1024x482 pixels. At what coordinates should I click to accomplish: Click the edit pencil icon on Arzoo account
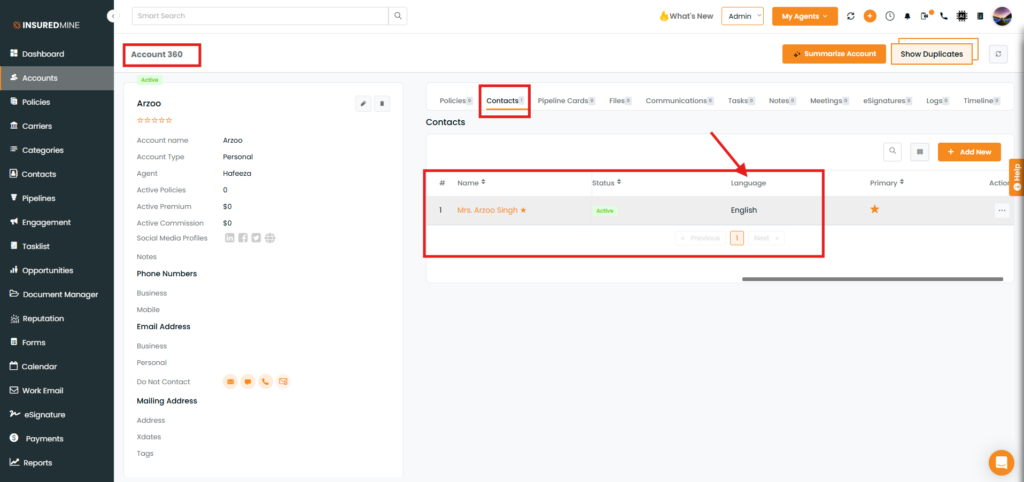[x=364, y=103]
